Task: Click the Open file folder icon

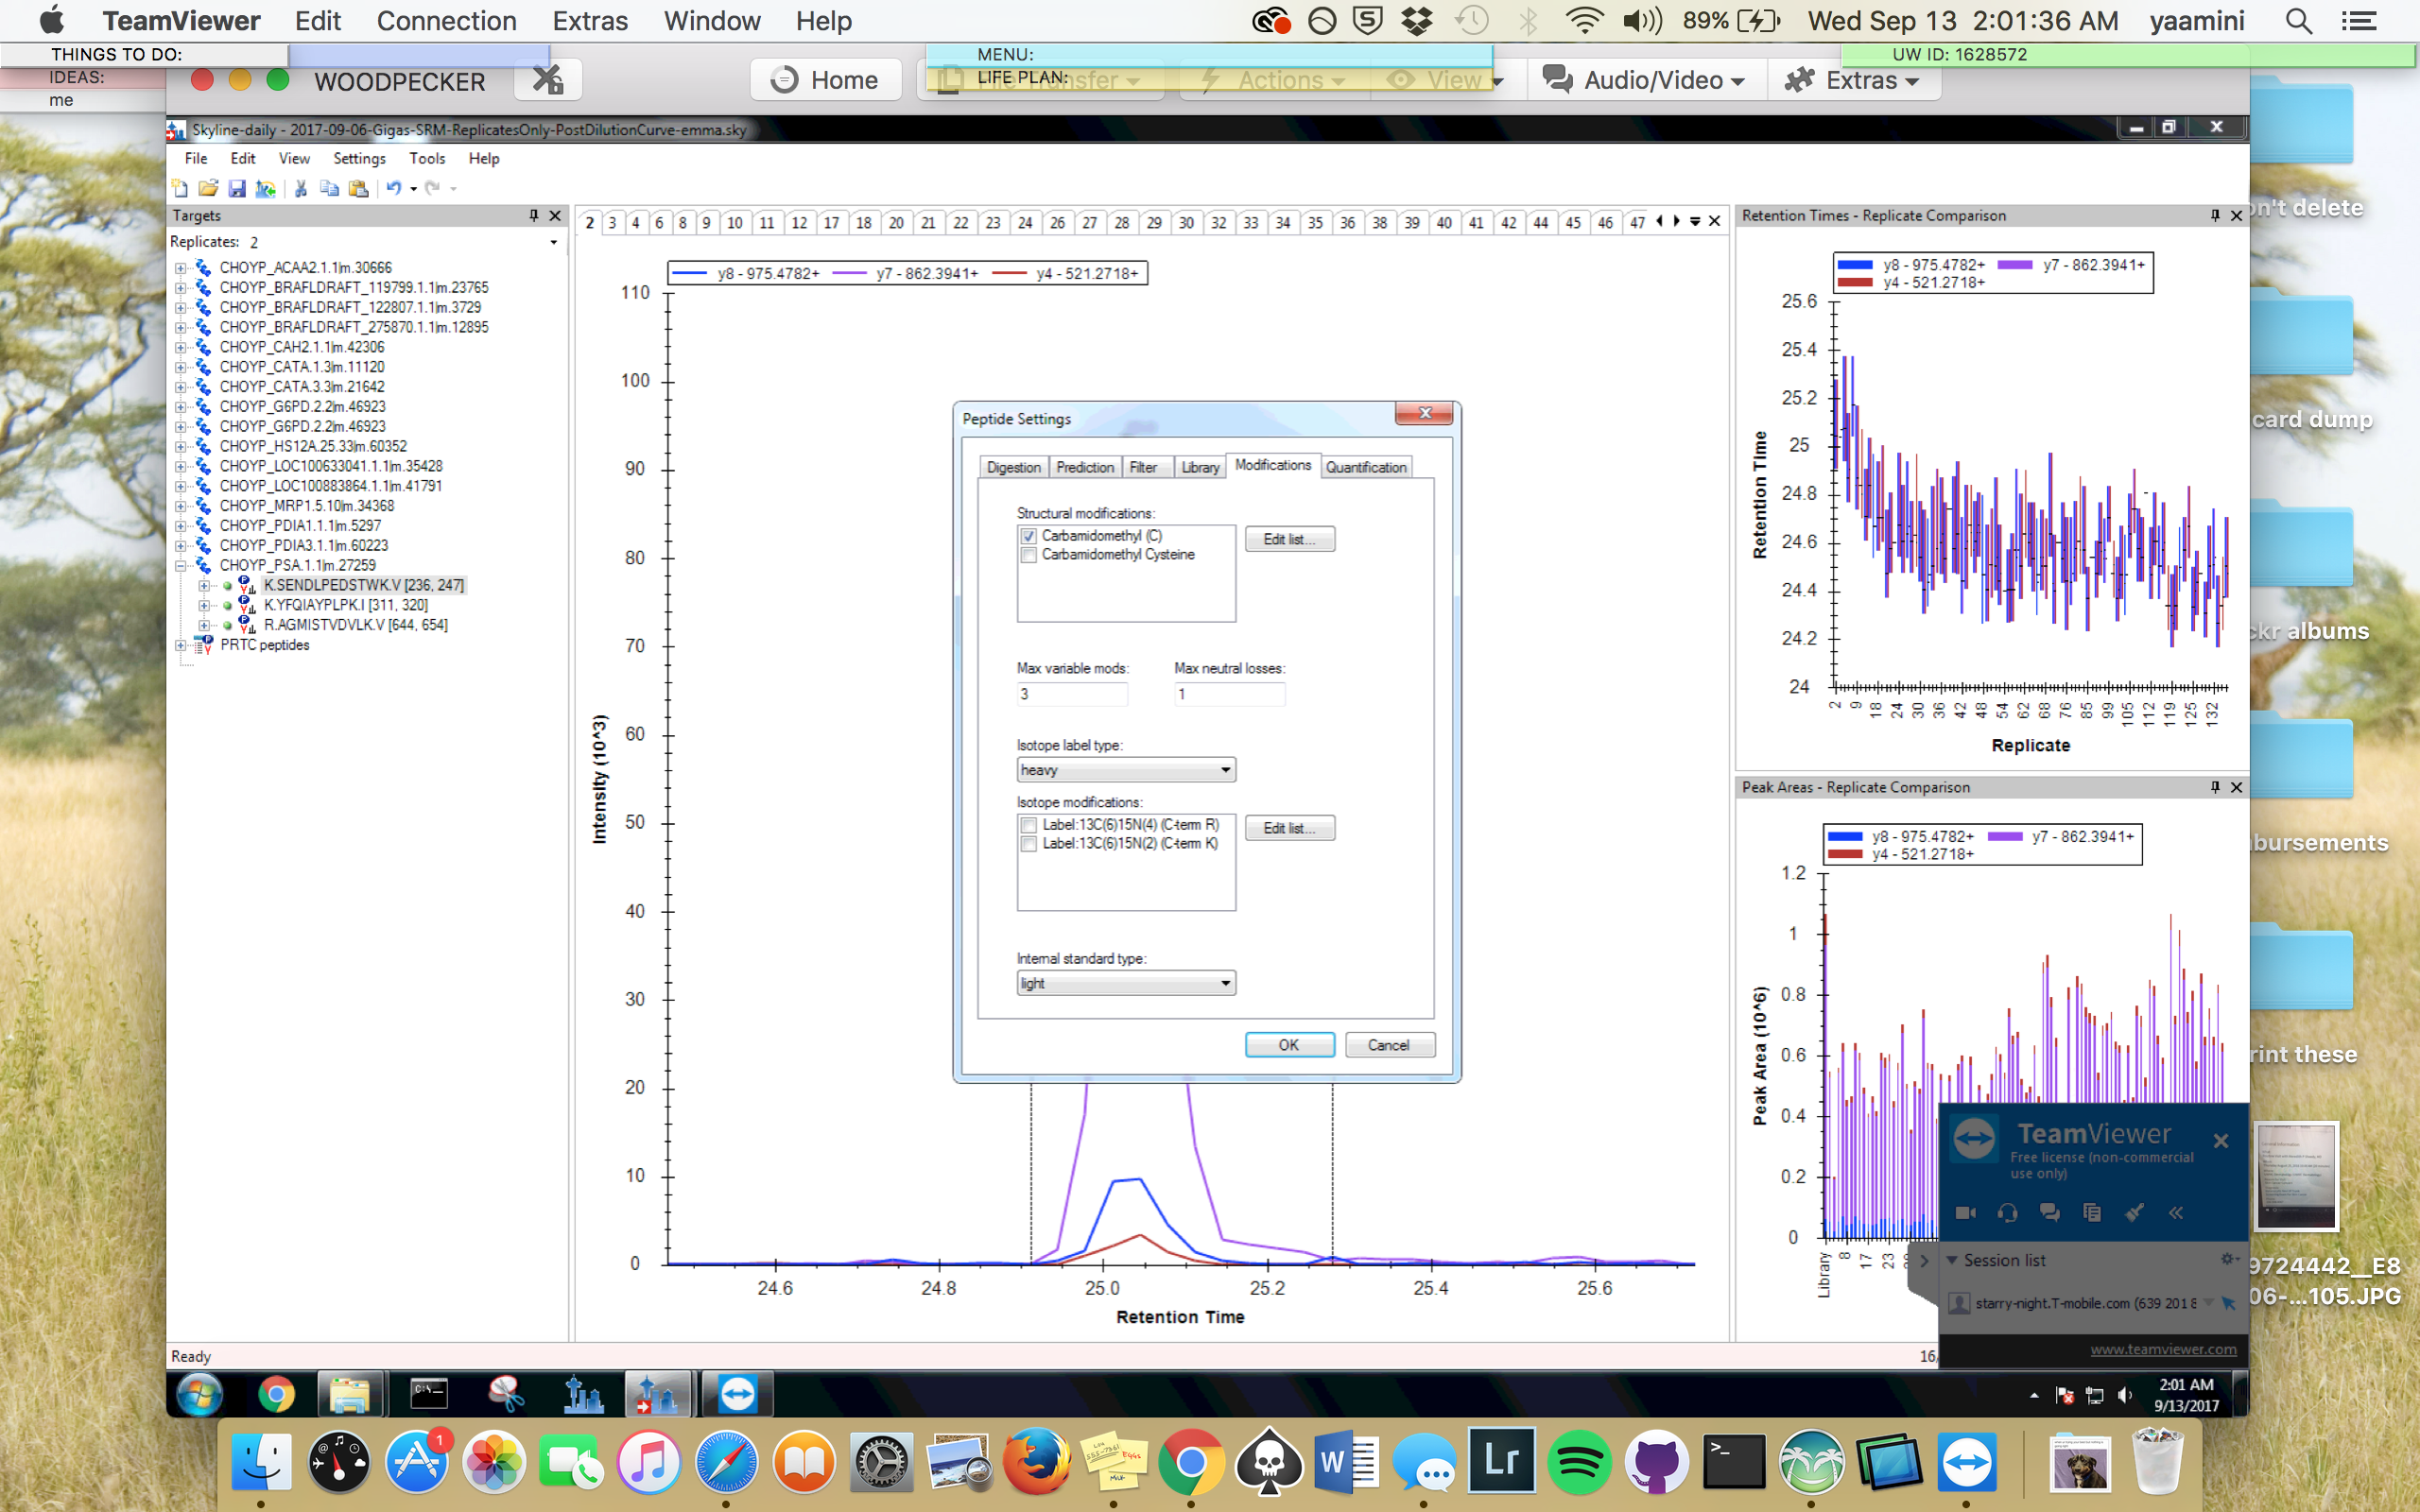Action: (208, 188)
